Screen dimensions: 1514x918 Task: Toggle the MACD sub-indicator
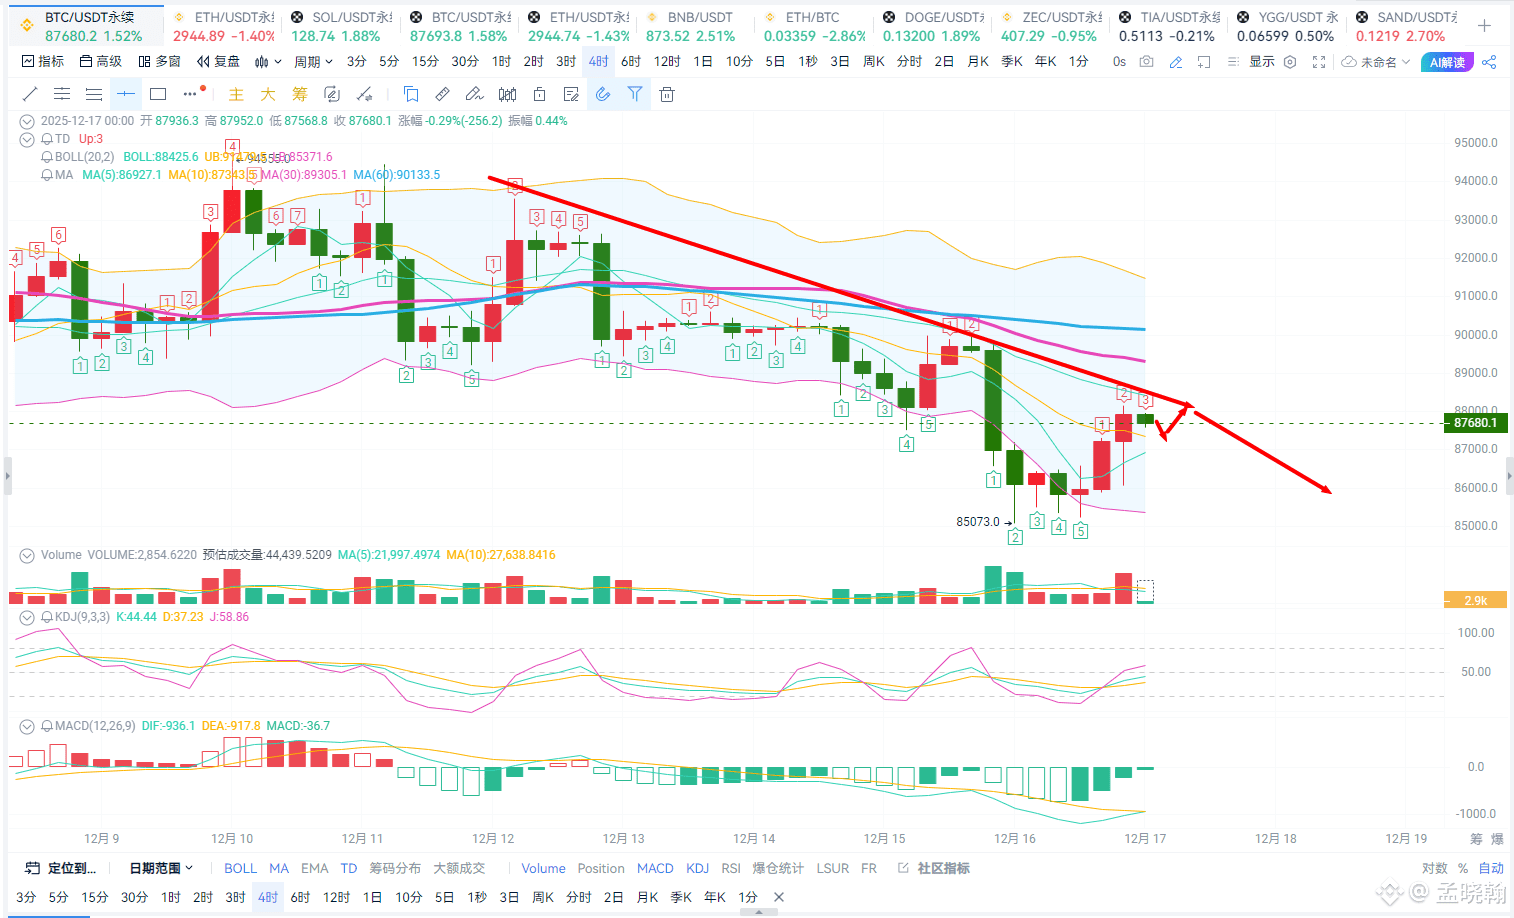point(655,868)
